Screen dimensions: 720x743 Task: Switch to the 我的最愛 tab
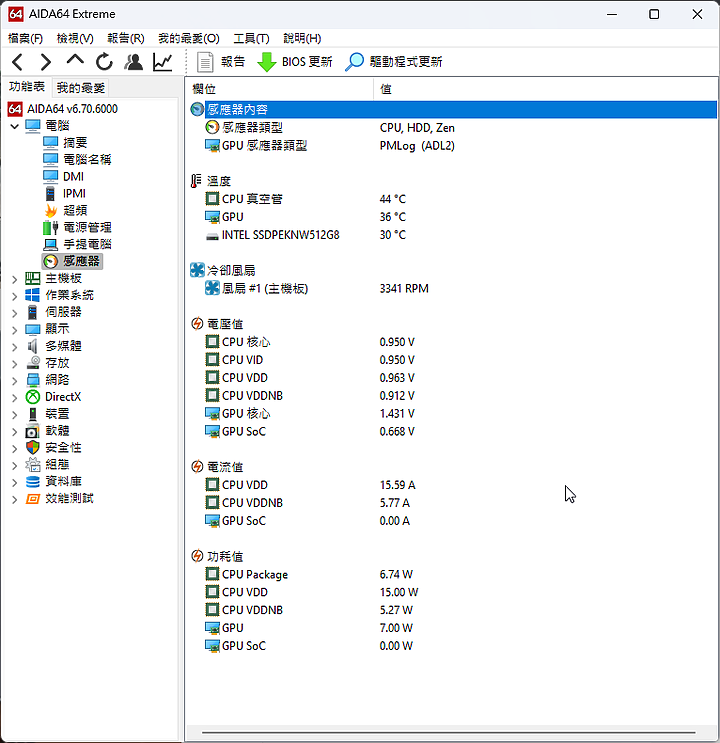pyautogui.click(x=81, y=88)
